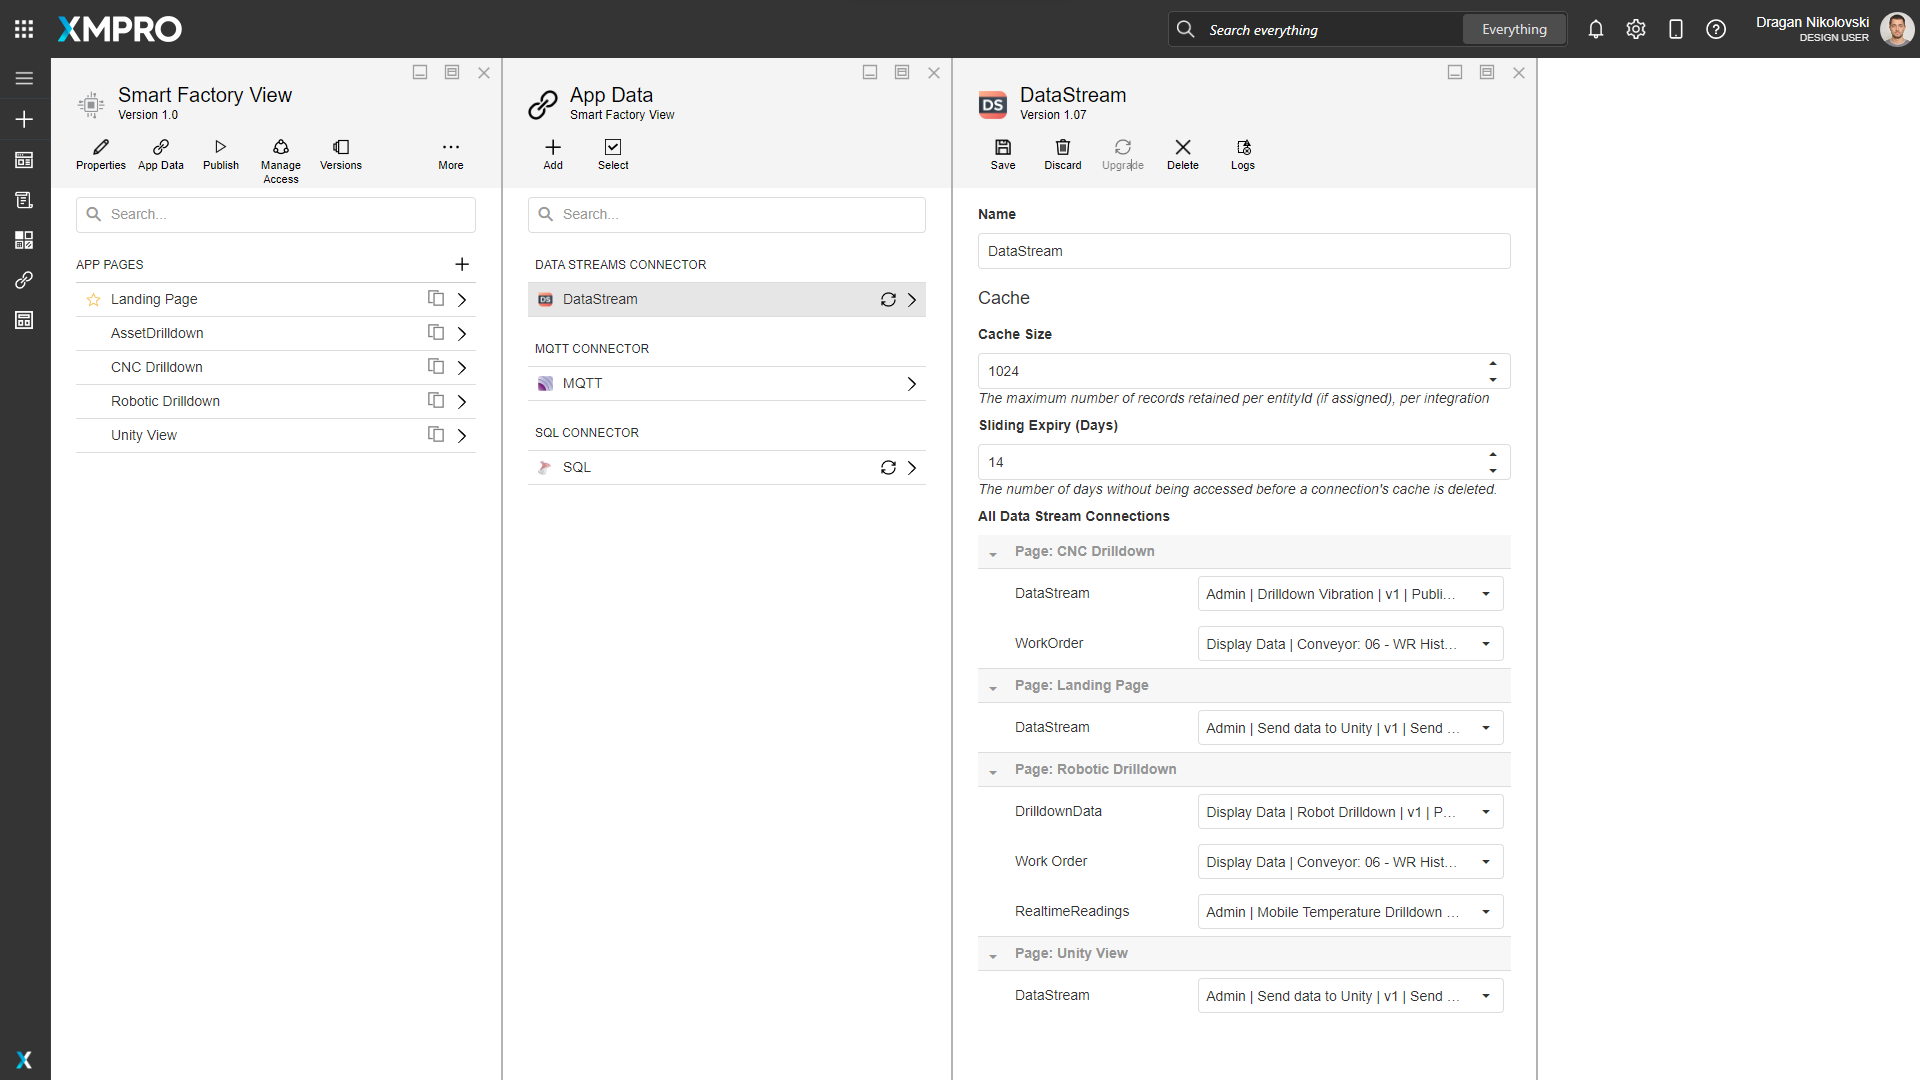Add a new app page with the plus button
Image resolution: width=1920 pixels, height=1080 pixels.
[x=462, y=264]
